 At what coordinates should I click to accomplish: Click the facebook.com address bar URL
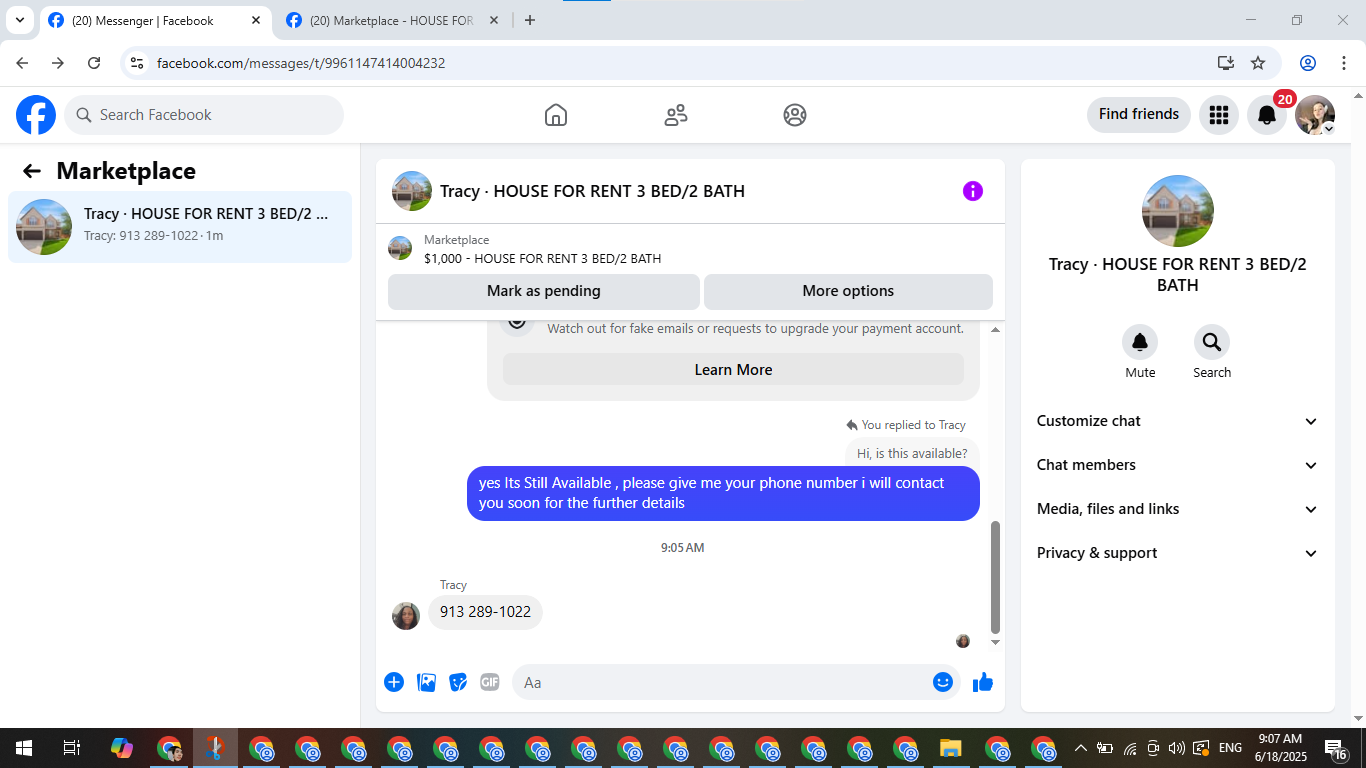tap(301, 63)
